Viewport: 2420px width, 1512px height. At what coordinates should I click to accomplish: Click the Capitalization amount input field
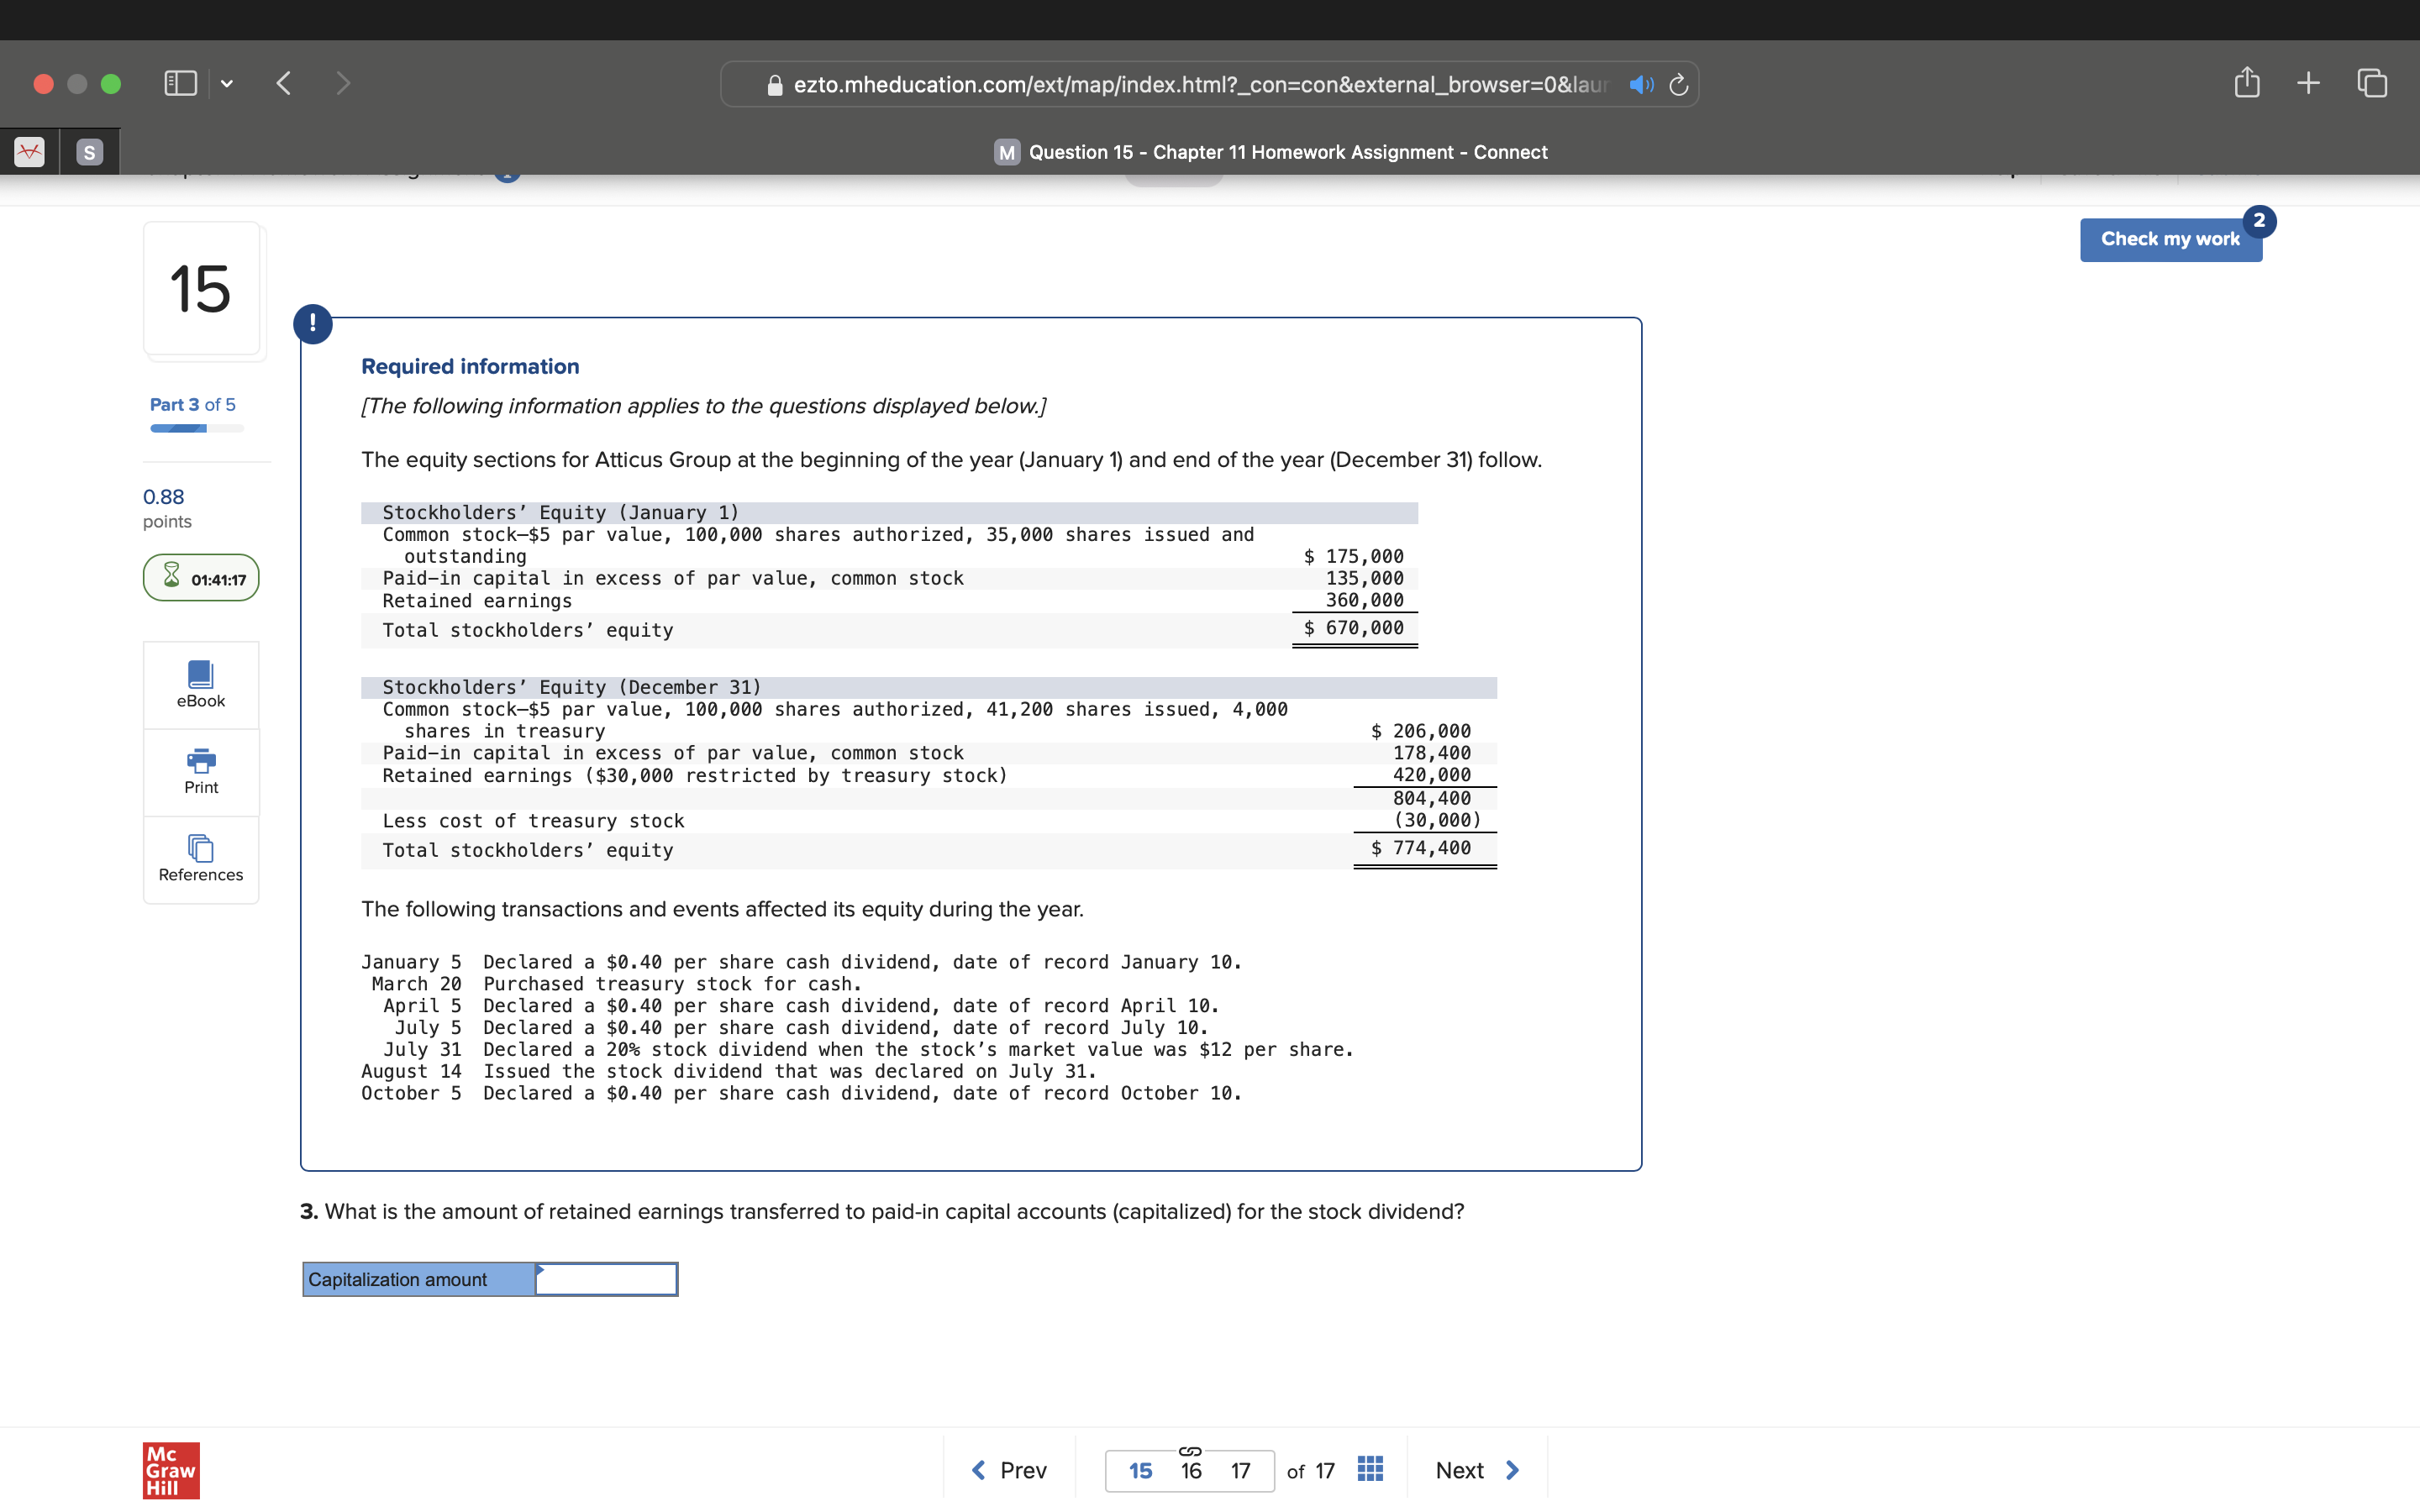(606, 1279)
